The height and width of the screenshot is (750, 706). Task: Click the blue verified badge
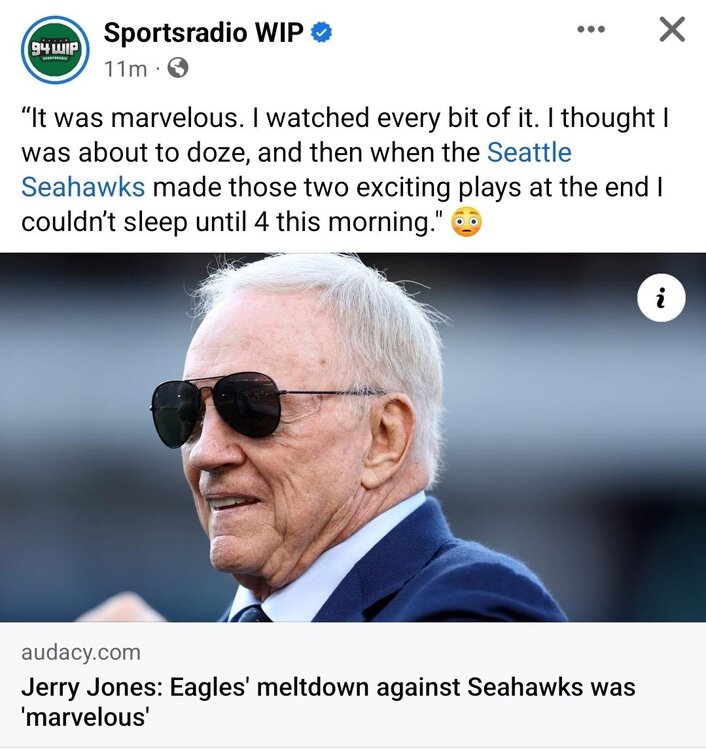click(x=321, y=33)
